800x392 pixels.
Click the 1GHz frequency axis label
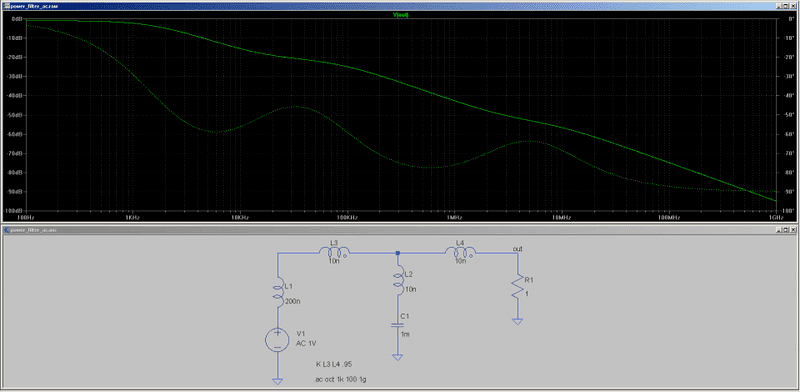(775, 217)
